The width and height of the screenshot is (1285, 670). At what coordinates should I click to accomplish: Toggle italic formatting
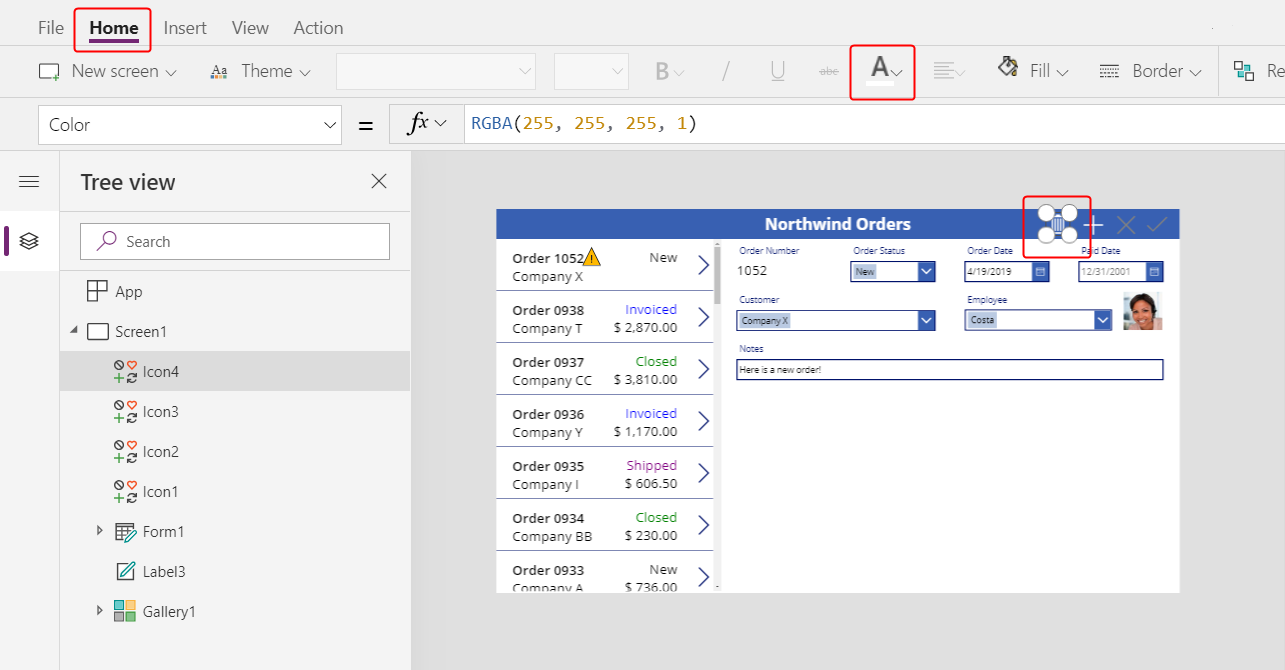726,71
